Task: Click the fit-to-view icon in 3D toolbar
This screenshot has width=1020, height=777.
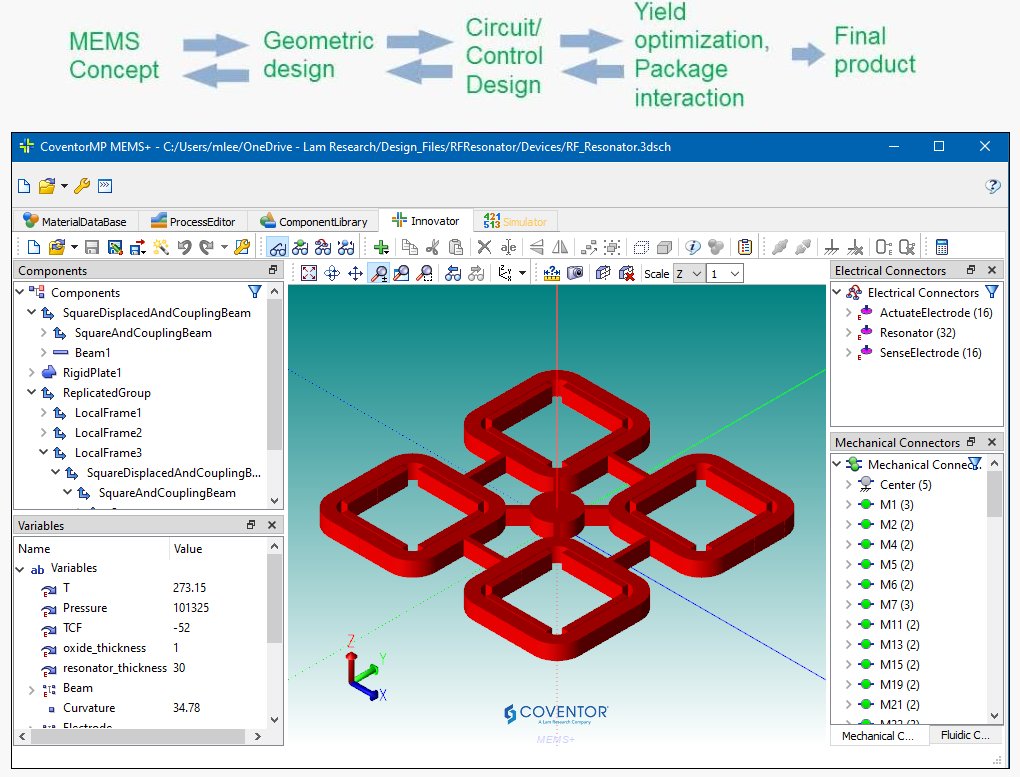Action: click(x=309, y=273)
